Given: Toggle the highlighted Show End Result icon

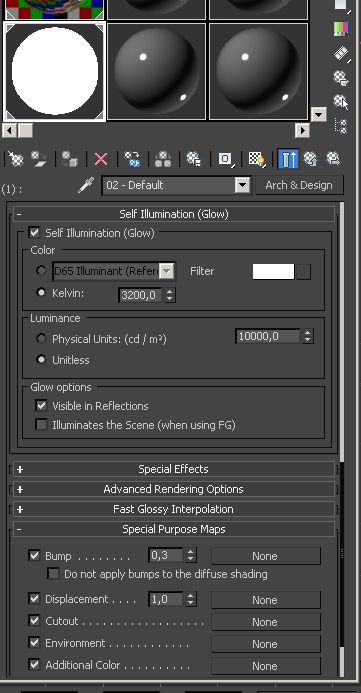Looking at the screenshot, I should [x=288, y=159].
